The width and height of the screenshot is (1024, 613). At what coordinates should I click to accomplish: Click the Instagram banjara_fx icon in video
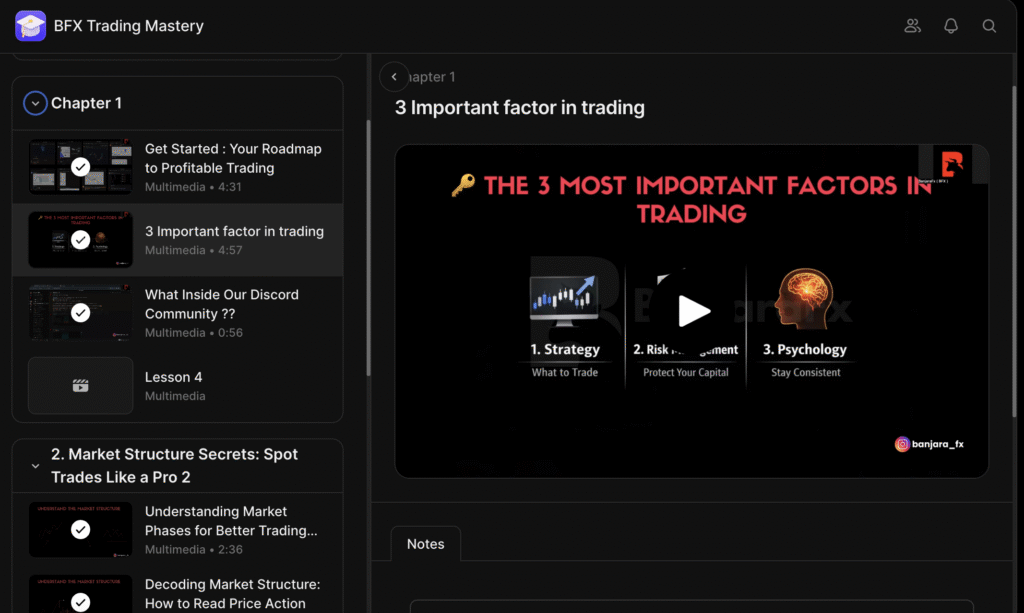pos(903,444)
